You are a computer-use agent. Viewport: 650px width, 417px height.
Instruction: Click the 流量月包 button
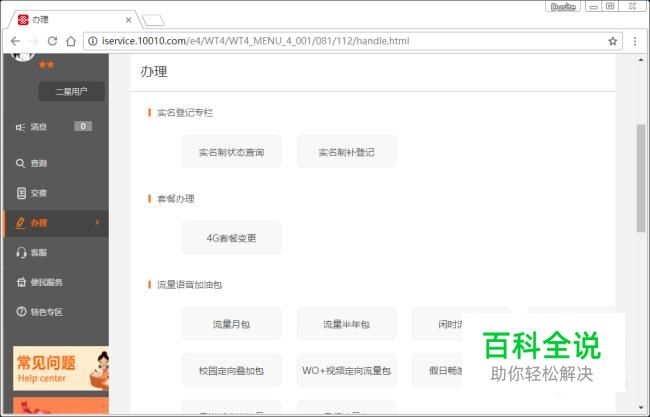tap(231, 324)
